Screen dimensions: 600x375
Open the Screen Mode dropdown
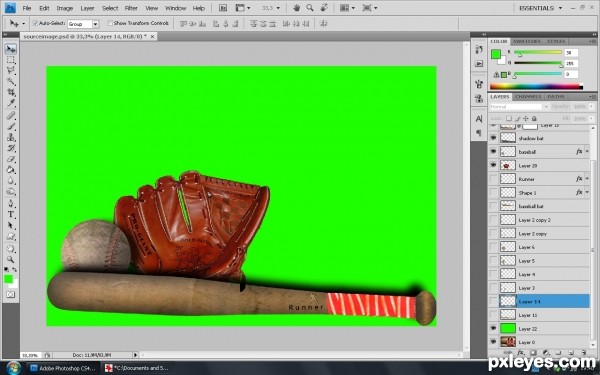click(370, 8)
